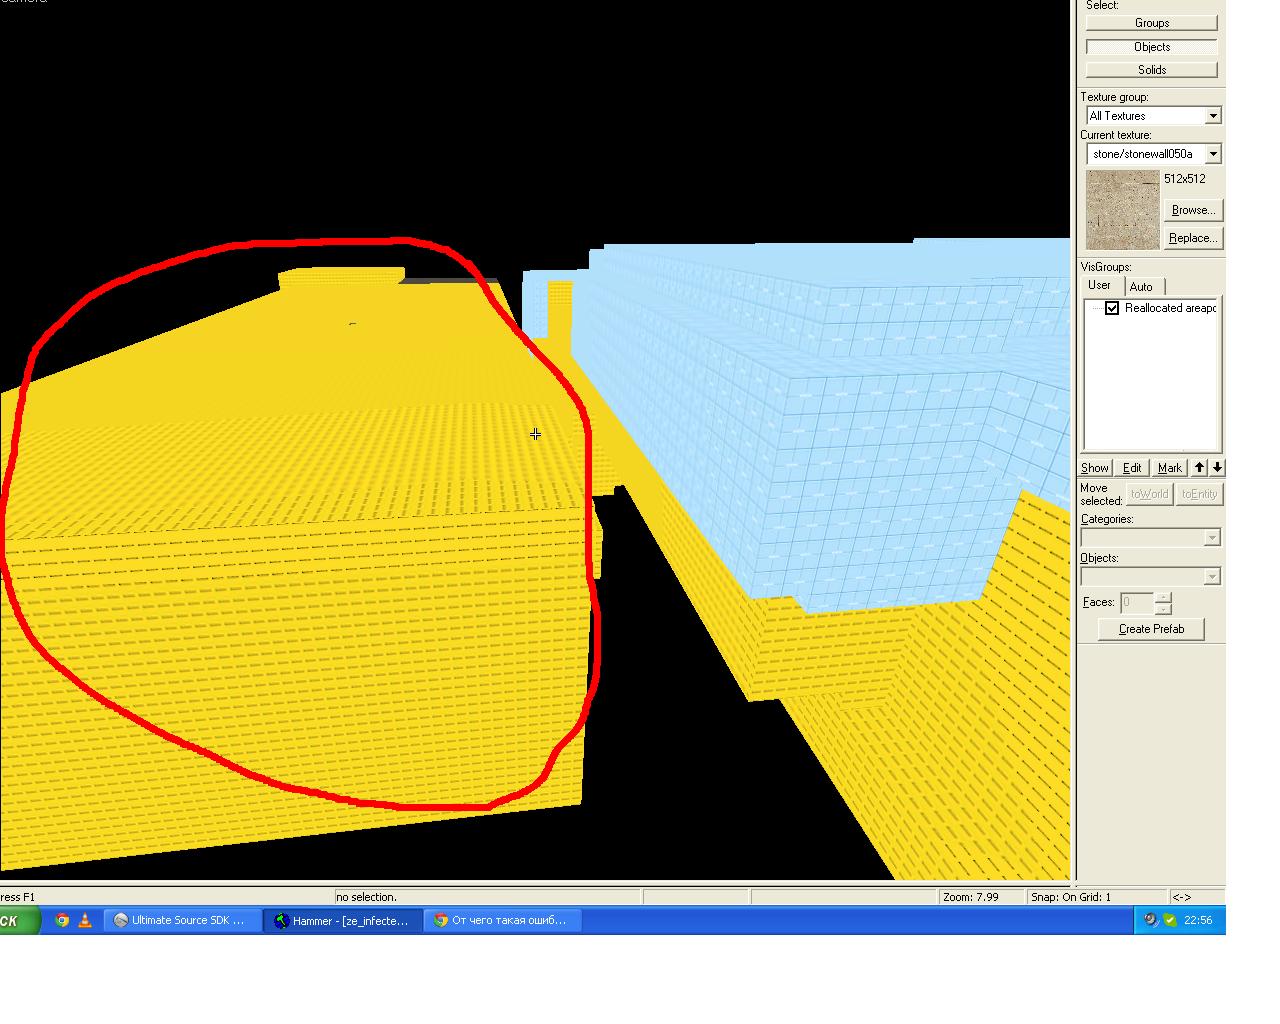The height and width of the screenshot is (1024, 1280).
Task: Move VisGroup up with the up arrow
Action: (x=1200, y=467)
